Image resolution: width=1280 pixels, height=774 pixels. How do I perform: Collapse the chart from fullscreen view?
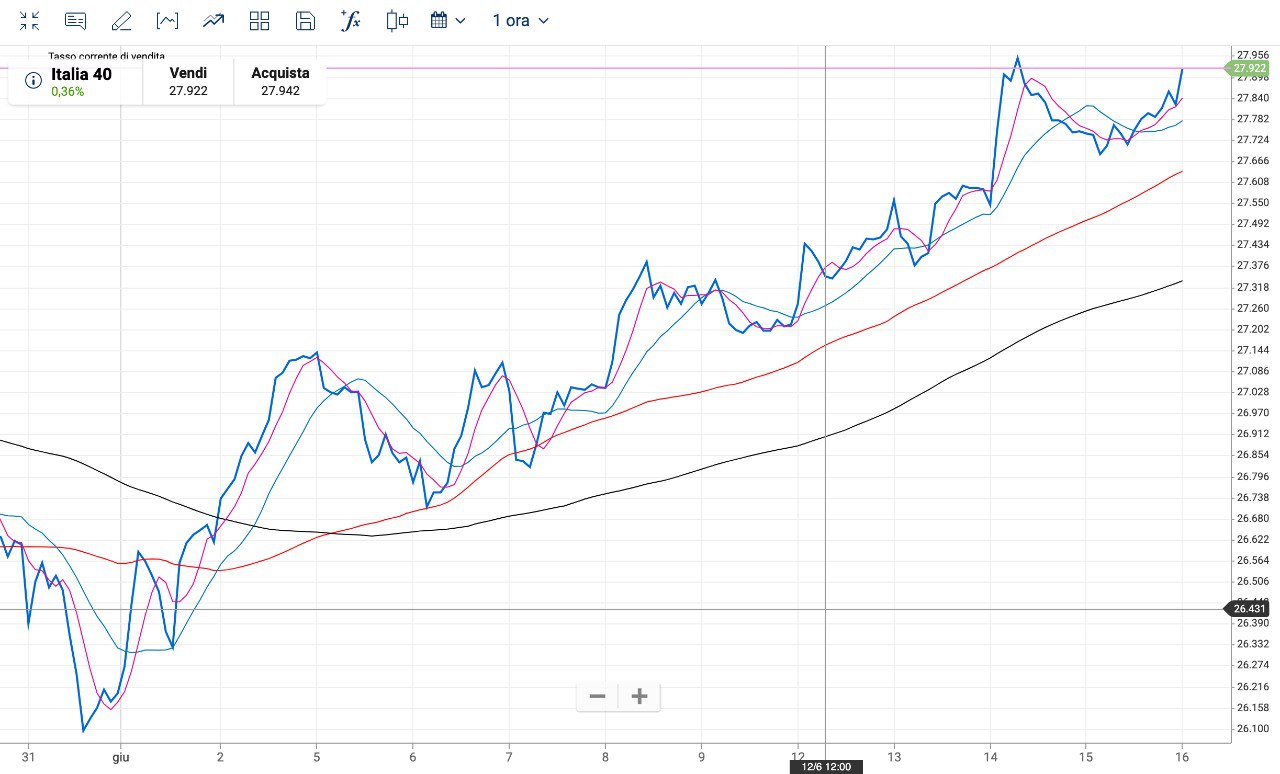[30, 20]
